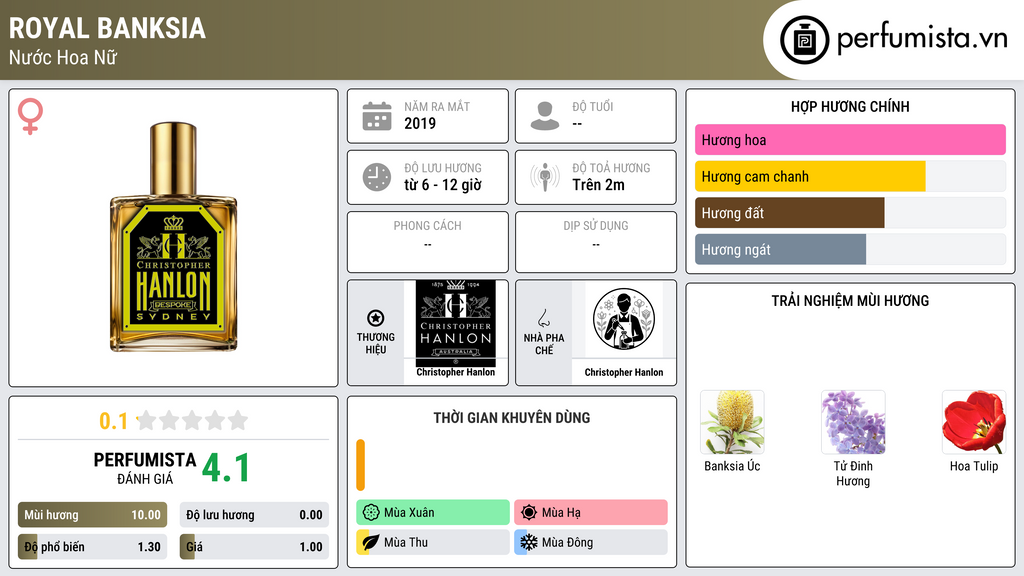Click the pink Hương hoa accord bar

pyautogui.click(x=850, y=140)
